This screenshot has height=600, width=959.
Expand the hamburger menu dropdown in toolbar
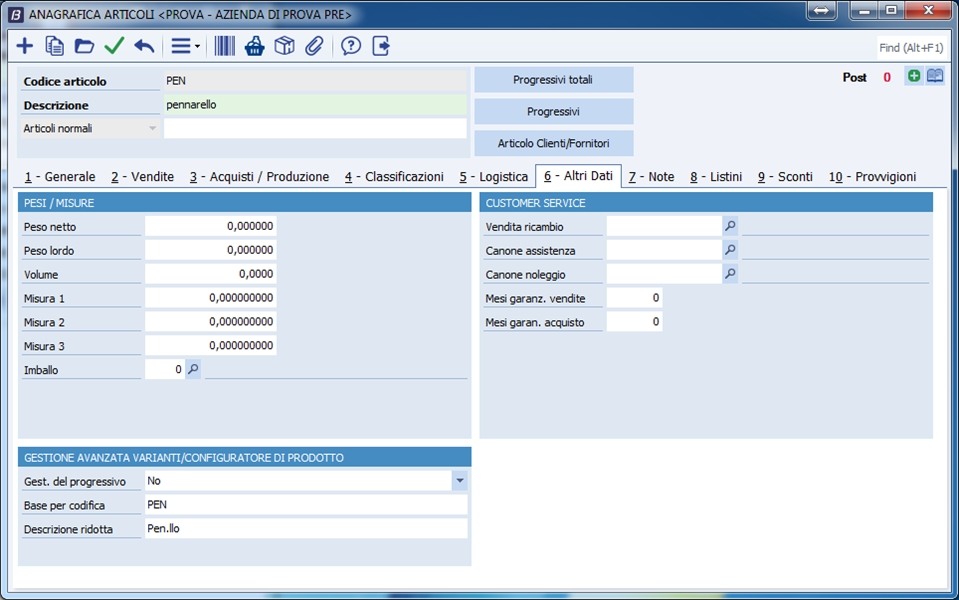185,46
